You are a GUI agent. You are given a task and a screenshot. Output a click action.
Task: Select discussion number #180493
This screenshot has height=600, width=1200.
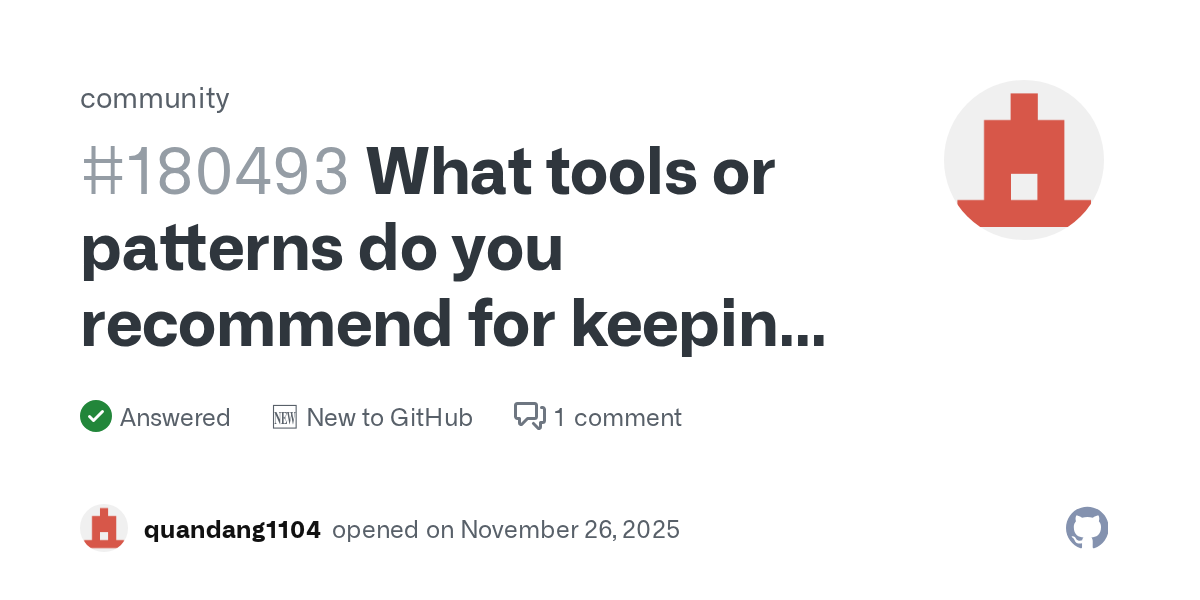pos(214,172)
